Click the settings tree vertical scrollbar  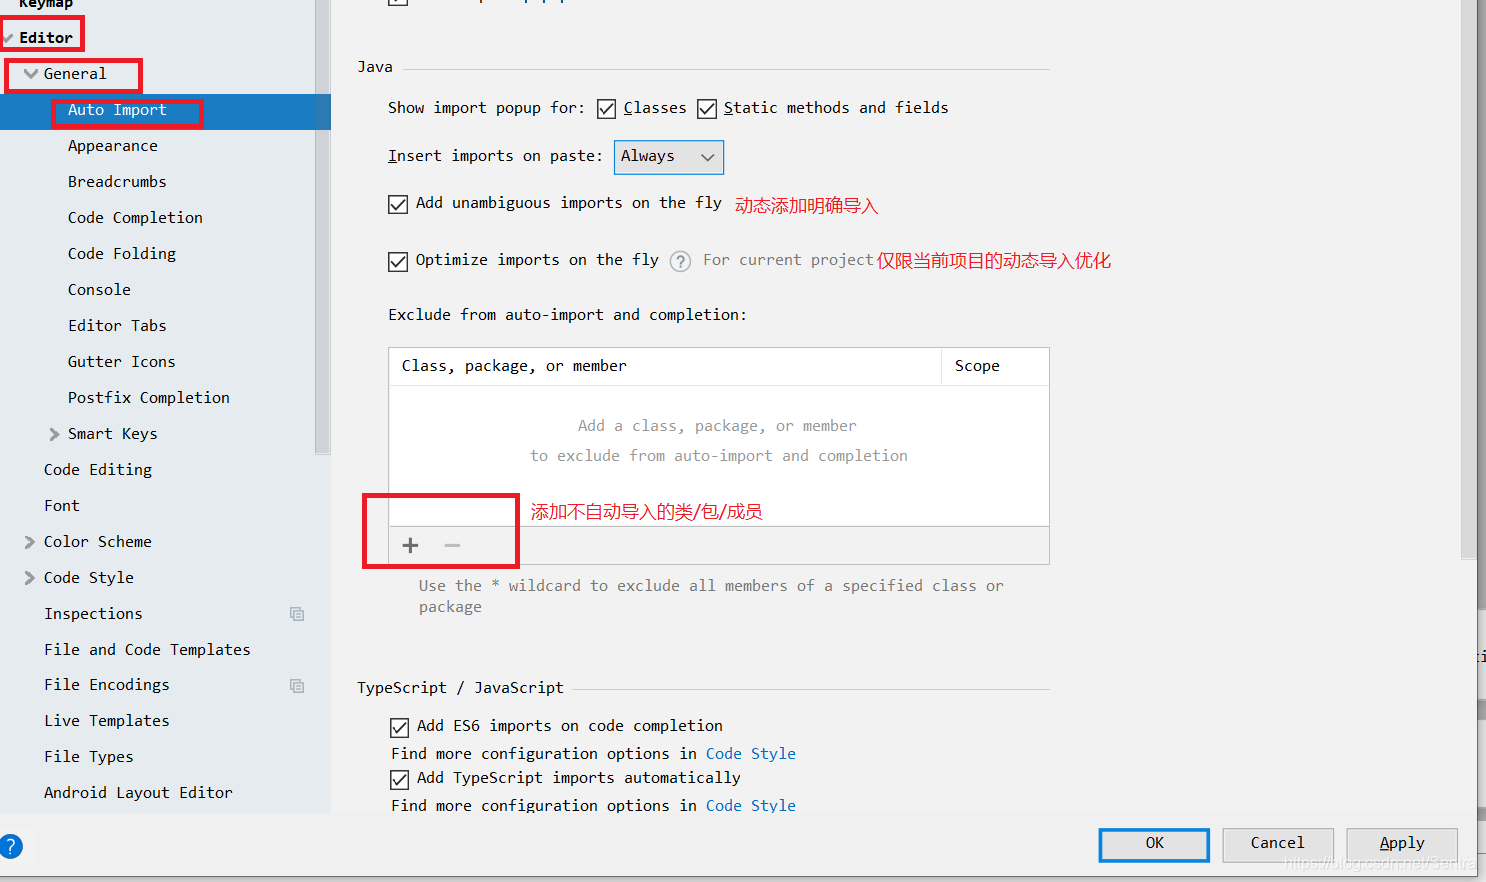(322, 226)
